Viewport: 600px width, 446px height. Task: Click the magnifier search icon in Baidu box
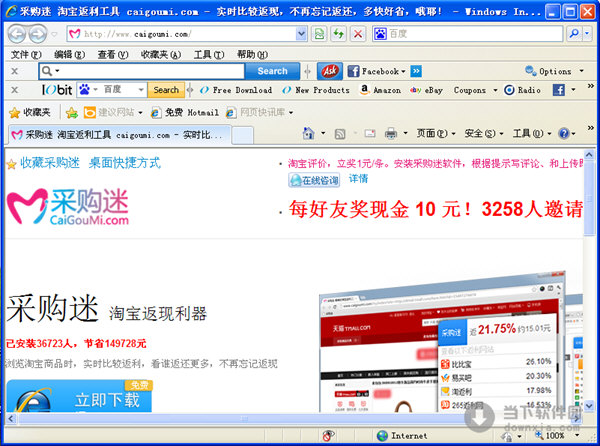click(574, 34)
